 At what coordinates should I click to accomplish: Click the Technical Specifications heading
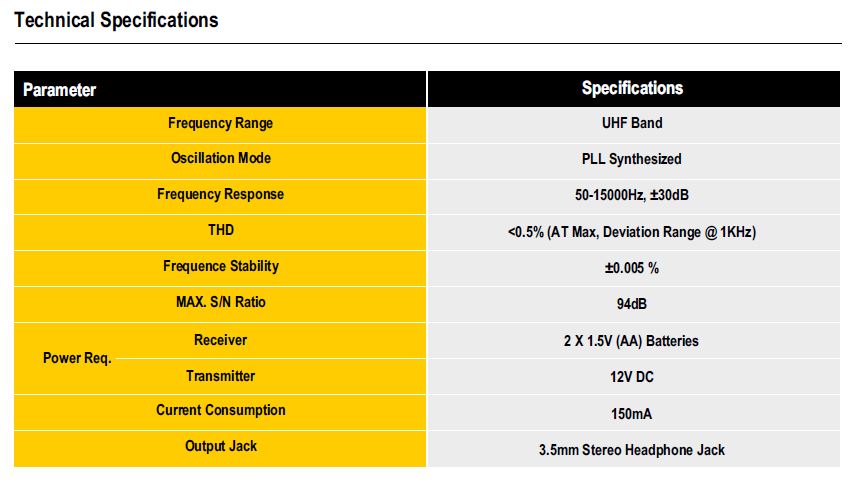point(116,20)
